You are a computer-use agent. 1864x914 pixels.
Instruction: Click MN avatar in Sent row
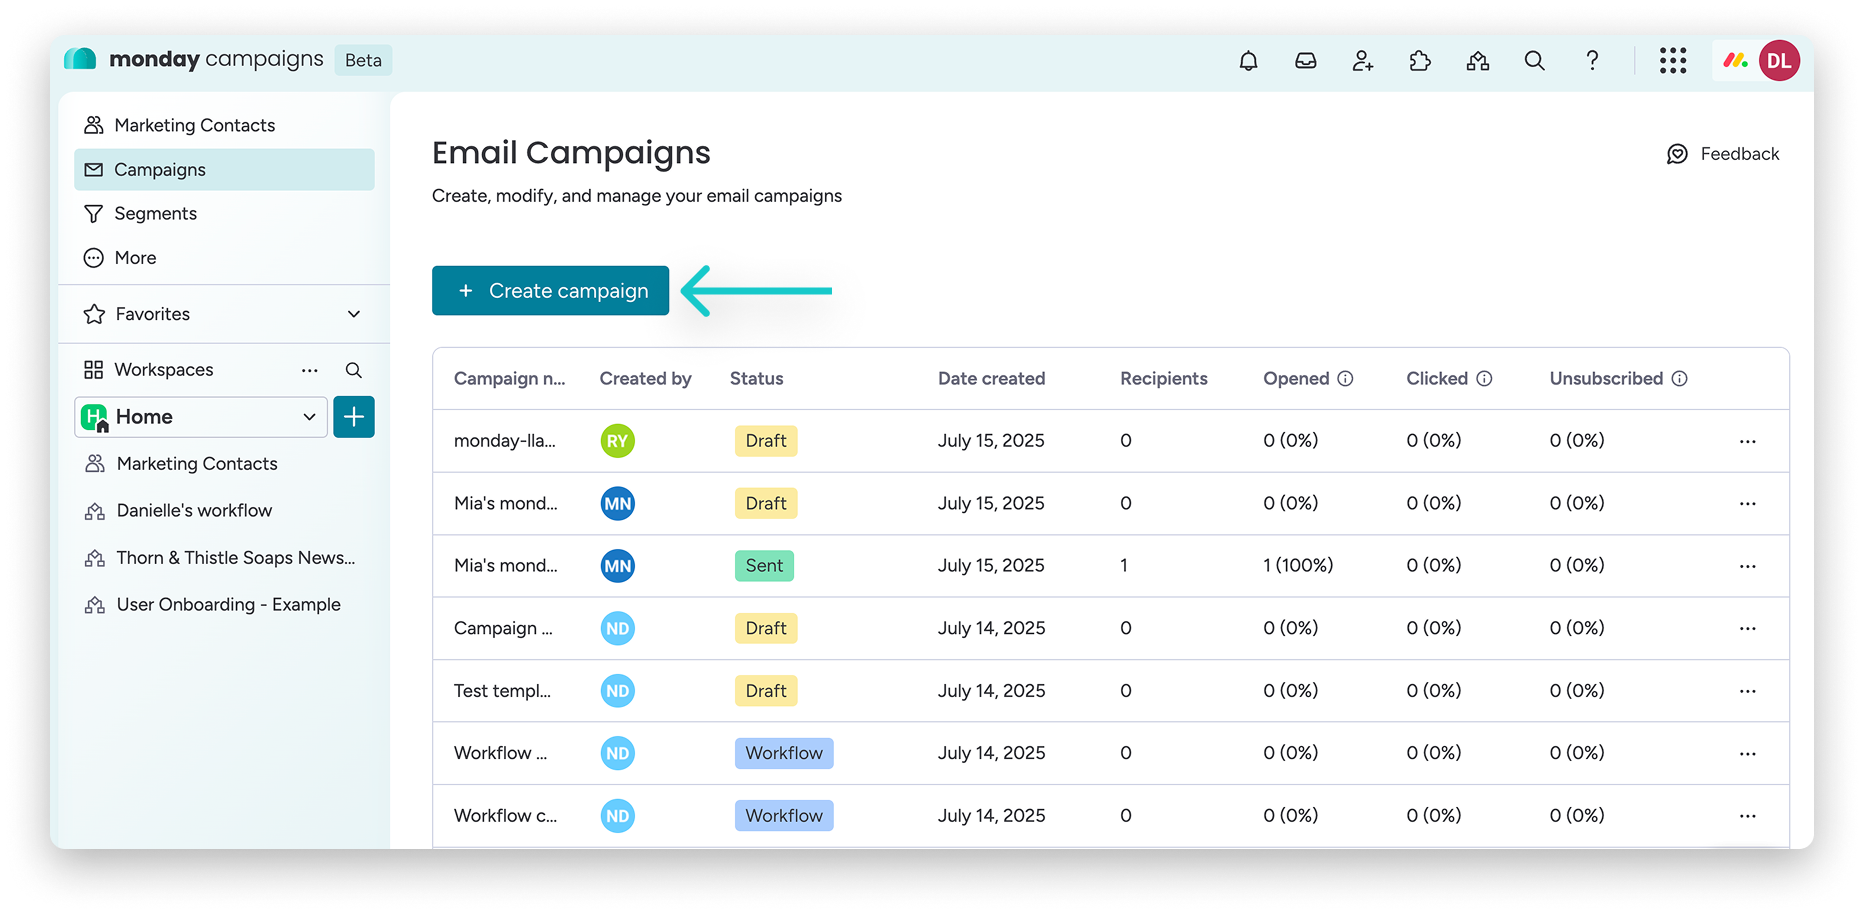point(617,566)
